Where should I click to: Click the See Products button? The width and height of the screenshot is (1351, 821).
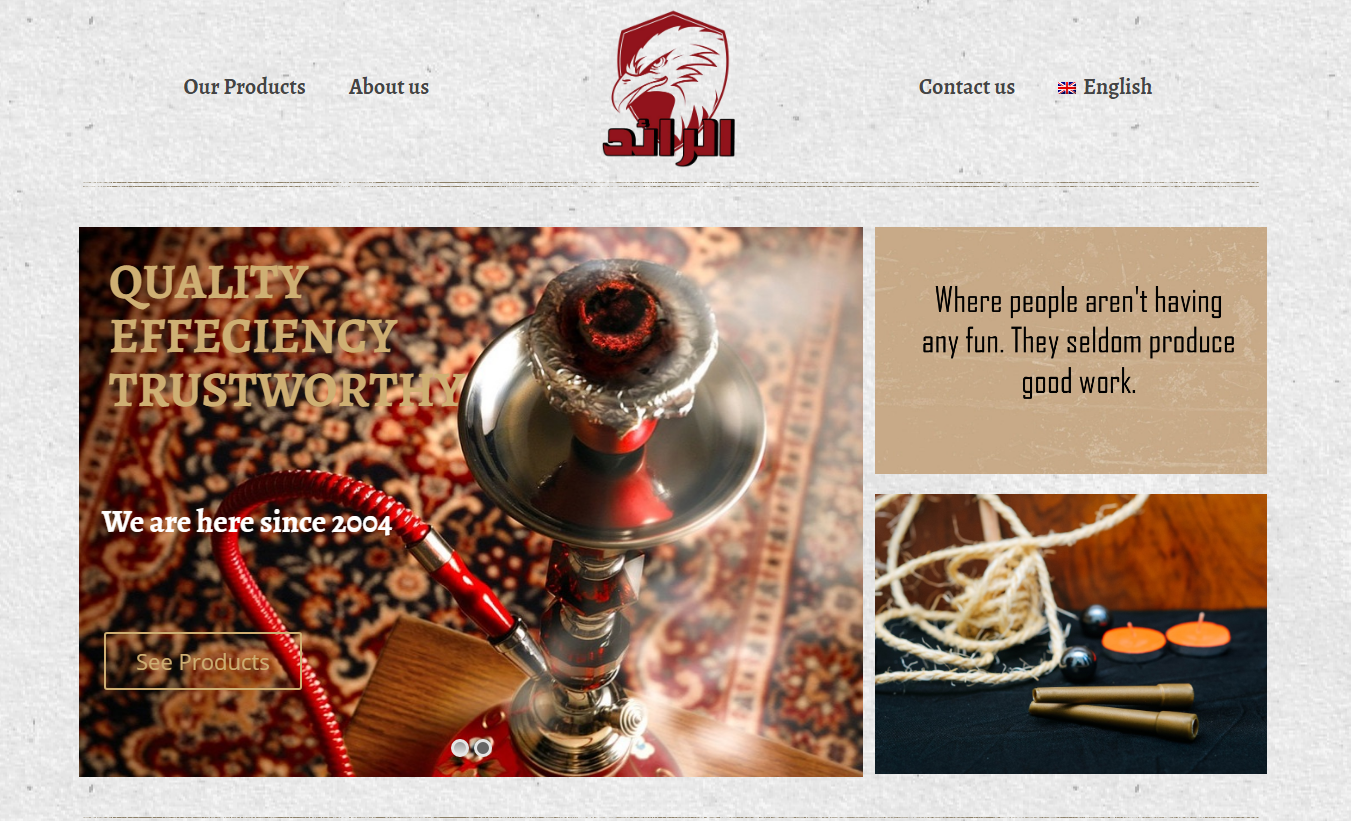tap(203, 661)
